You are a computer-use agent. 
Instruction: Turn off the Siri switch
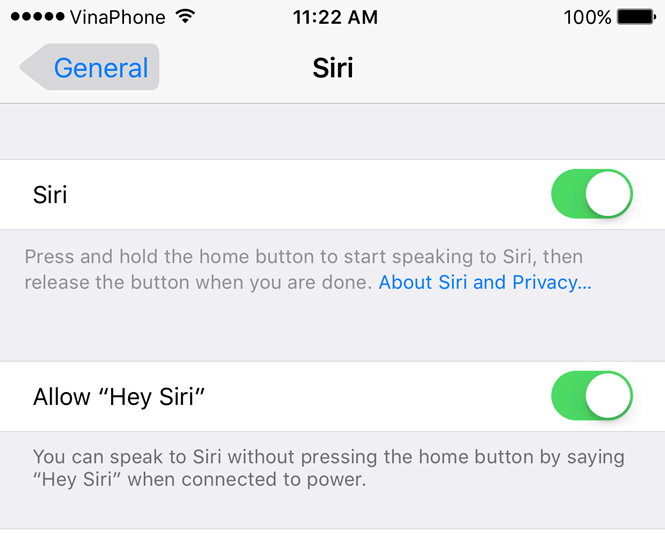point(592,194)
